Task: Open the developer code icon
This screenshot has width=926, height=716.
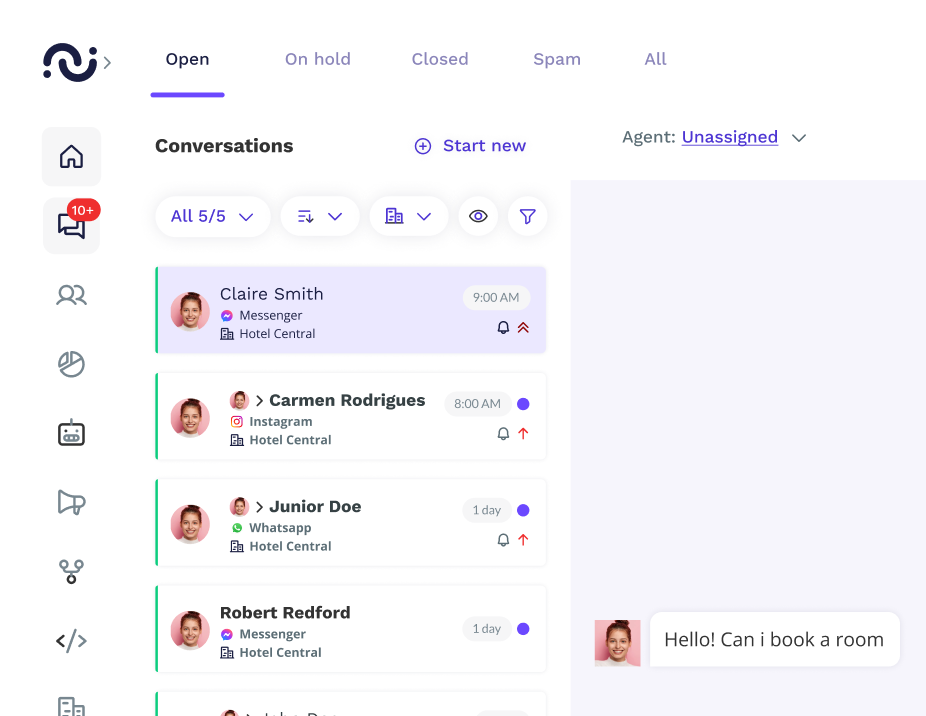Action: [71, 641]
